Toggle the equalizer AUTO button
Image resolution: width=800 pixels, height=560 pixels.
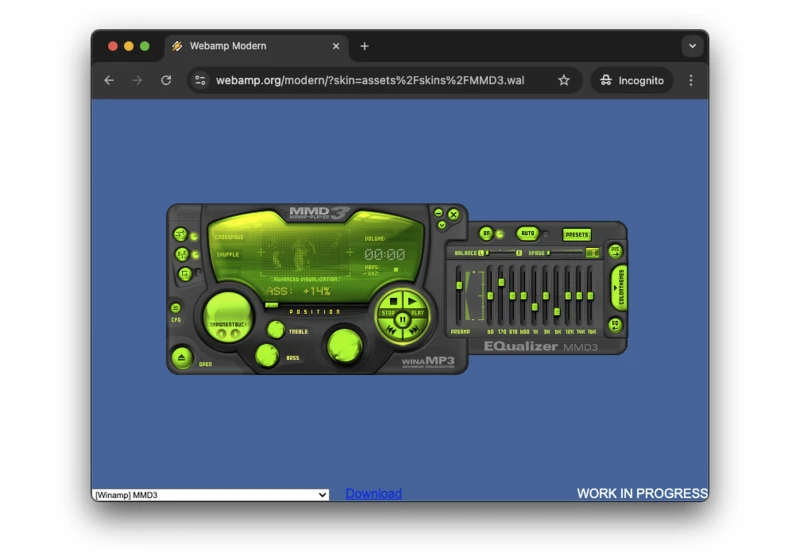pos(528,234)
